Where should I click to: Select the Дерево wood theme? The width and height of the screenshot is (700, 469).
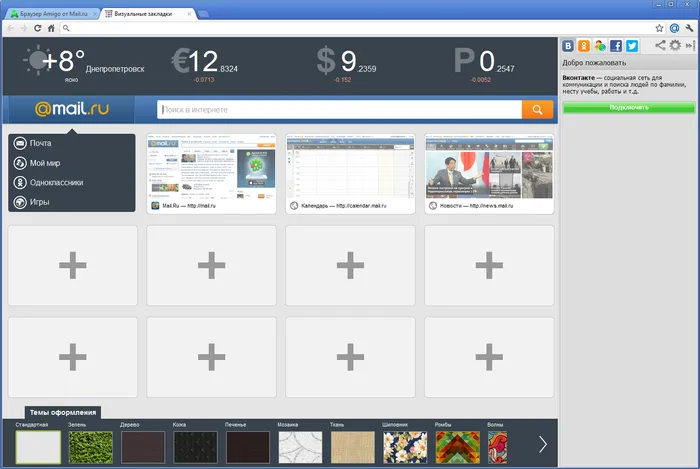[x=143, y=447]
